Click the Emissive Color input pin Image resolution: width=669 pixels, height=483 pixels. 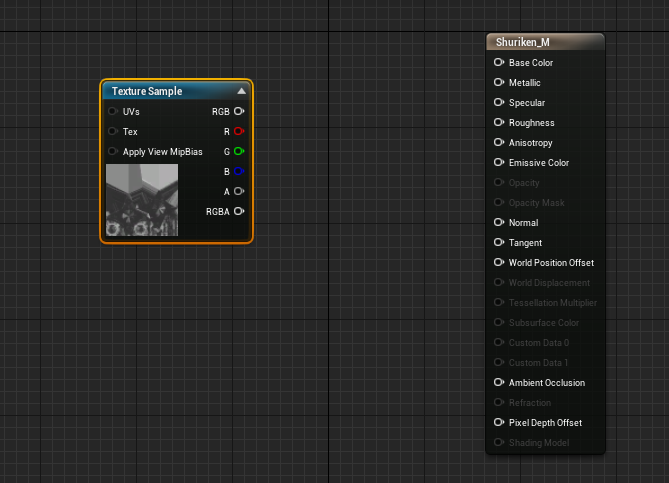[x=499, y=163]
